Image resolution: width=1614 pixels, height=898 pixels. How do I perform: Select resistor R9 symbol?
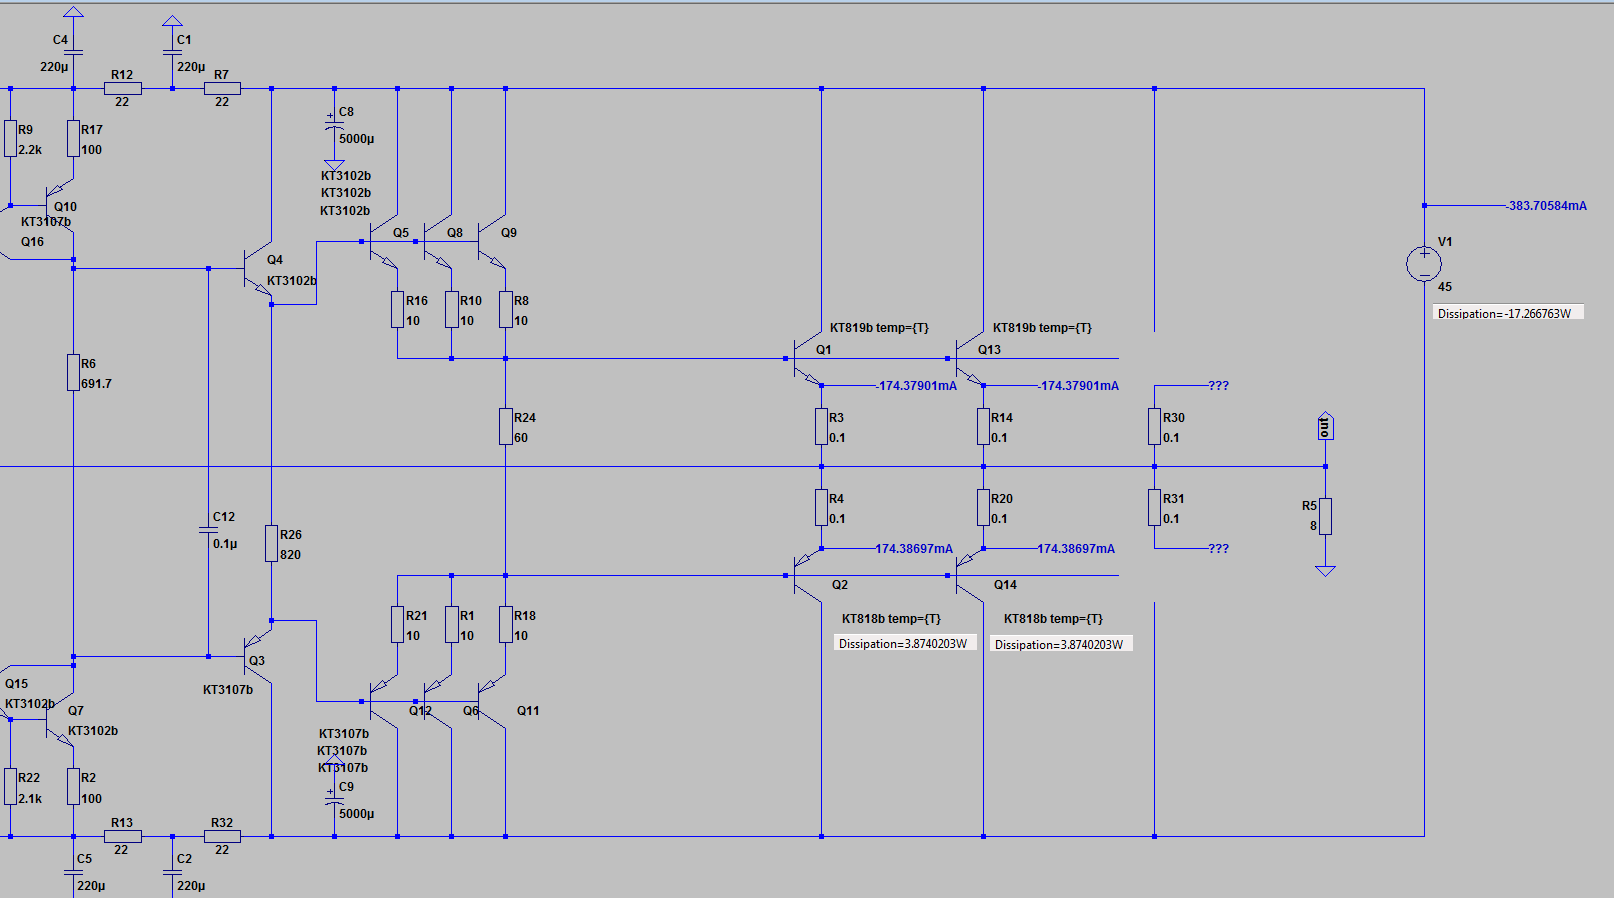[10, 138]
